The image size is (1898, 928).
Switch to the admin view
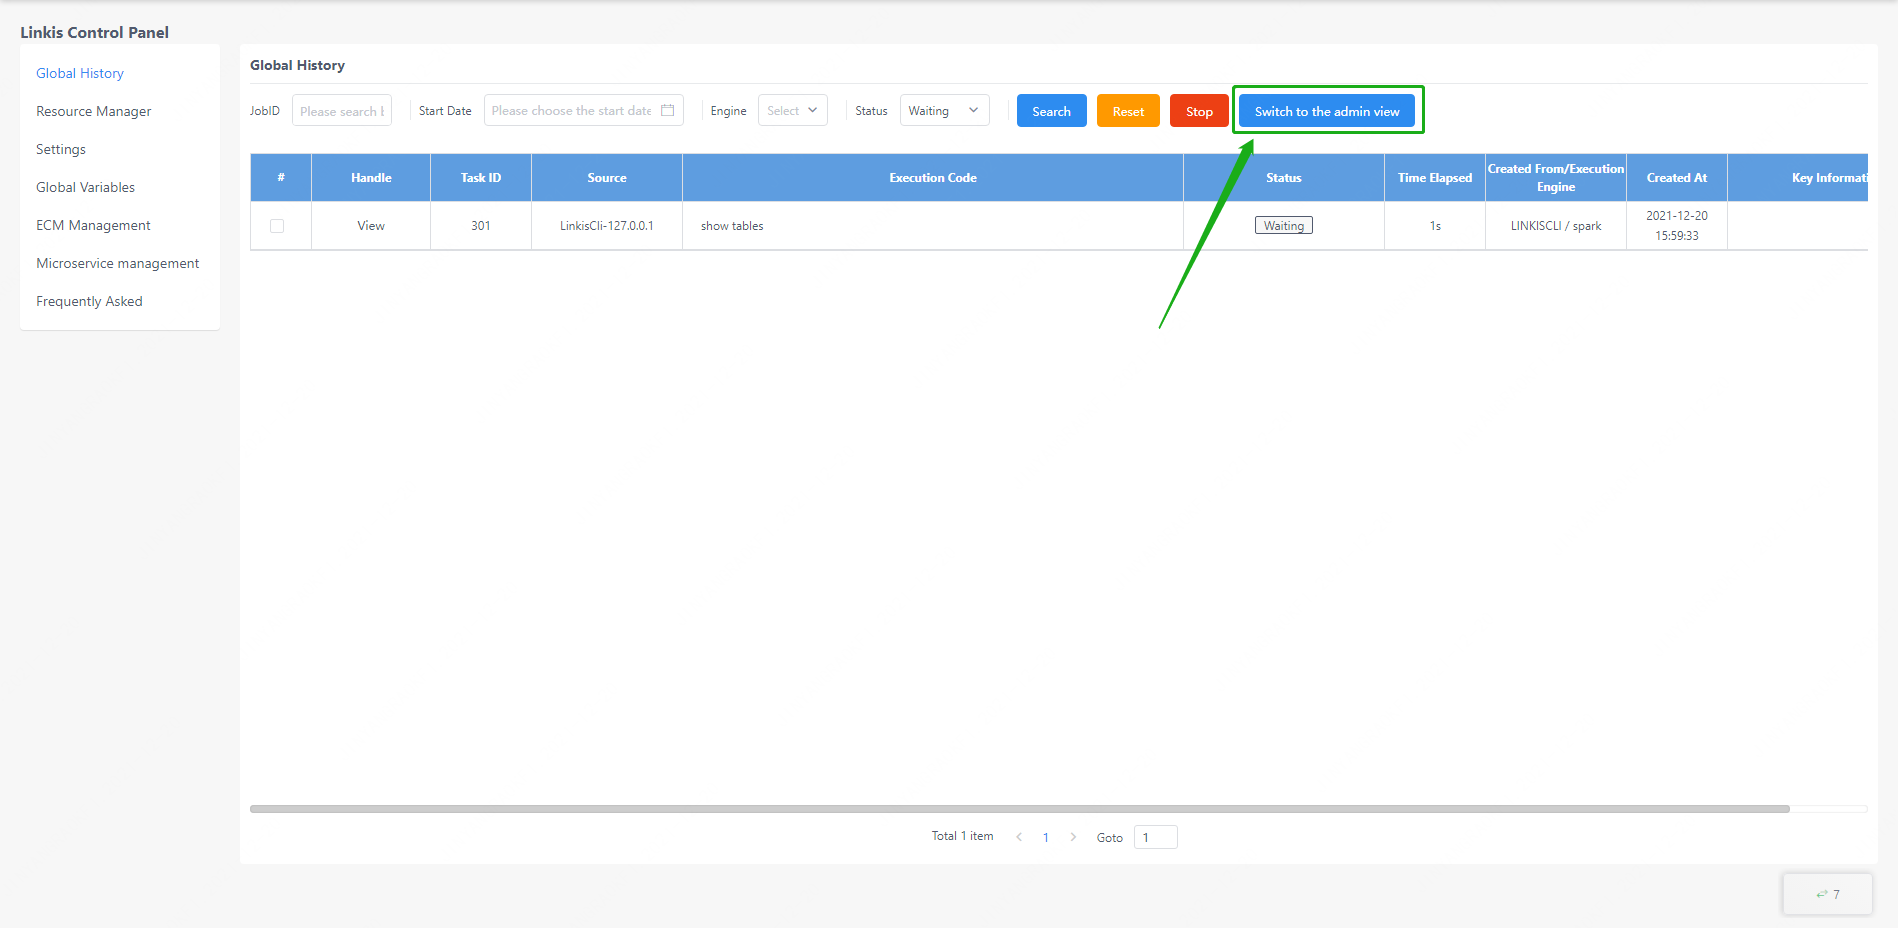click(1326, 111)
